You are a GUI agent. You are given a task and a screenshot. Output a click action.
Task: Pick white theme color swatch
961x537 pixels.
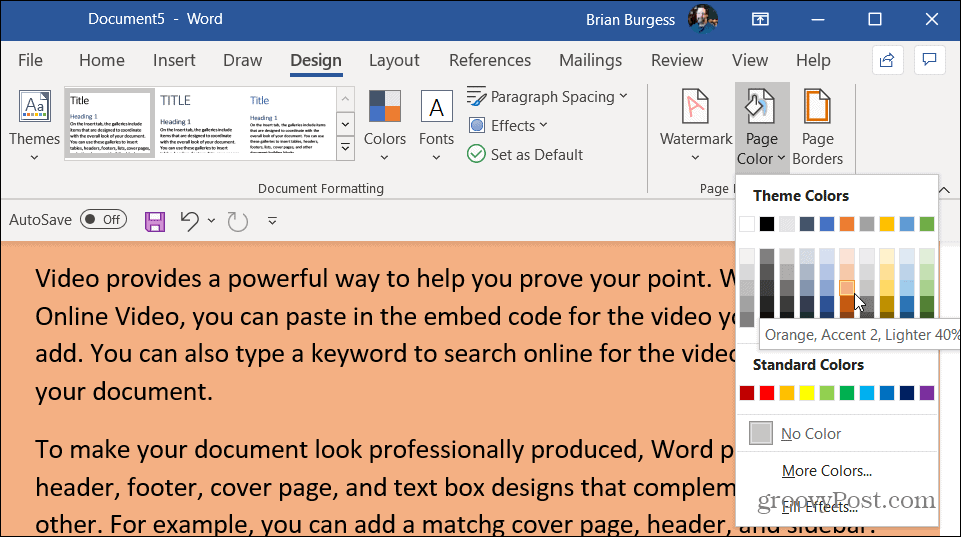[x=747, y=224]
